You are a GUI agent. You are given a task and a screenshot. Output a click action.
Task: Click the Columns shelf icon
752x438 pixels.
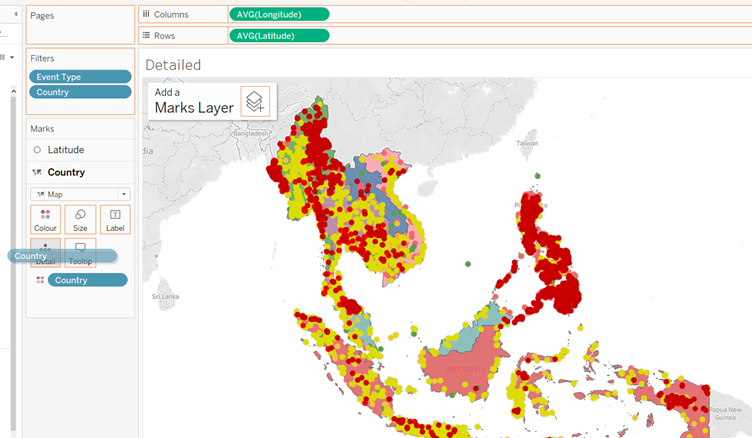[146, 14]
